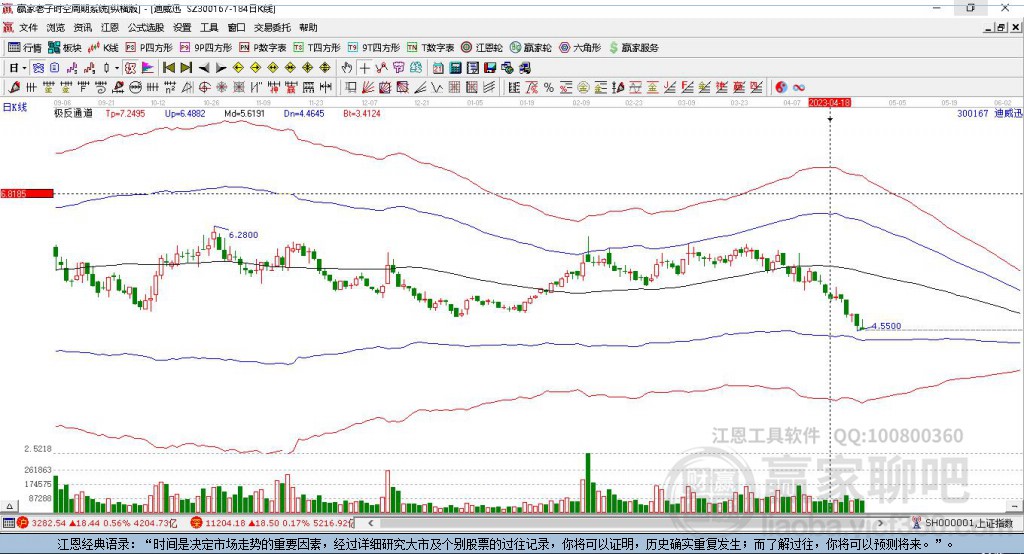Click the 6.2800 high price label
1024x554 pixels.
pos(244,235)
